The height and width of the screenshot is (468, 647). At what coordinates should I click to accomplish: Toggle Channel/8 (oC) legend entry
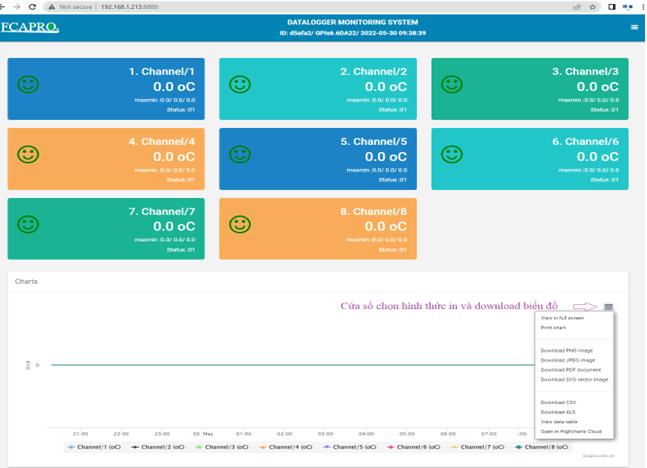coord(542,447)
